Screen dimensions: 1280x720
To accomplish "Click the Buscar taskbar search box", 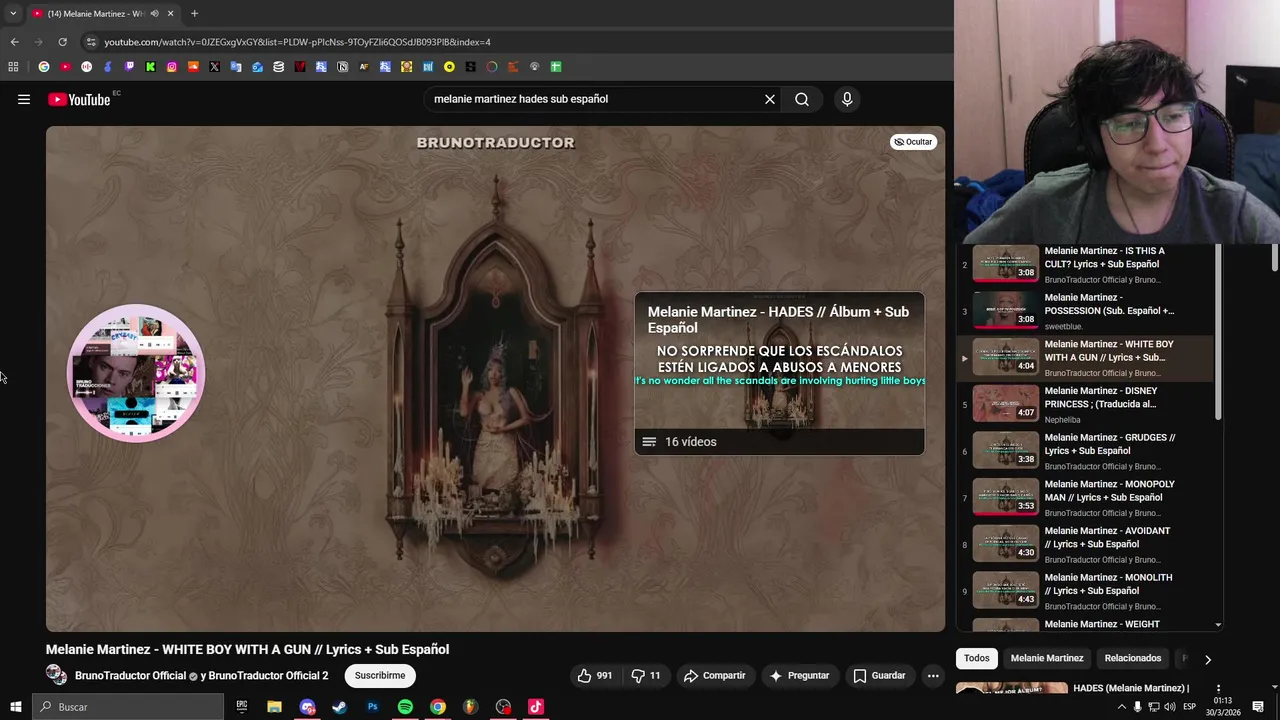I will coord(128,707).
